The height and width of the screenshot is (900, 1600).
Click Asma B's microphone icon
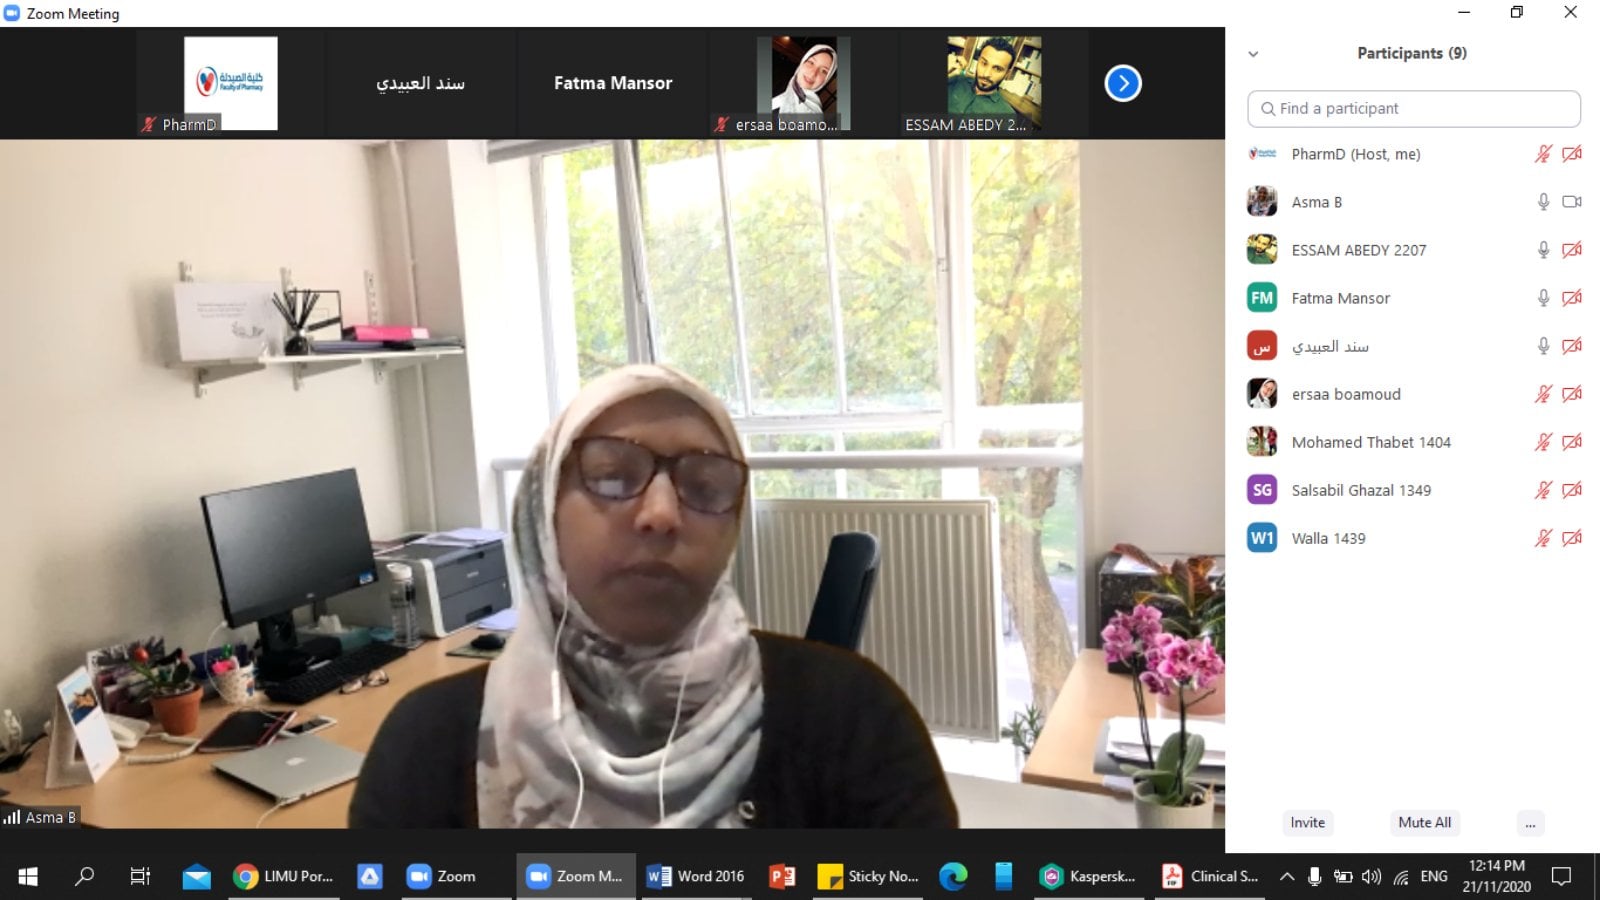point(1543,202)
